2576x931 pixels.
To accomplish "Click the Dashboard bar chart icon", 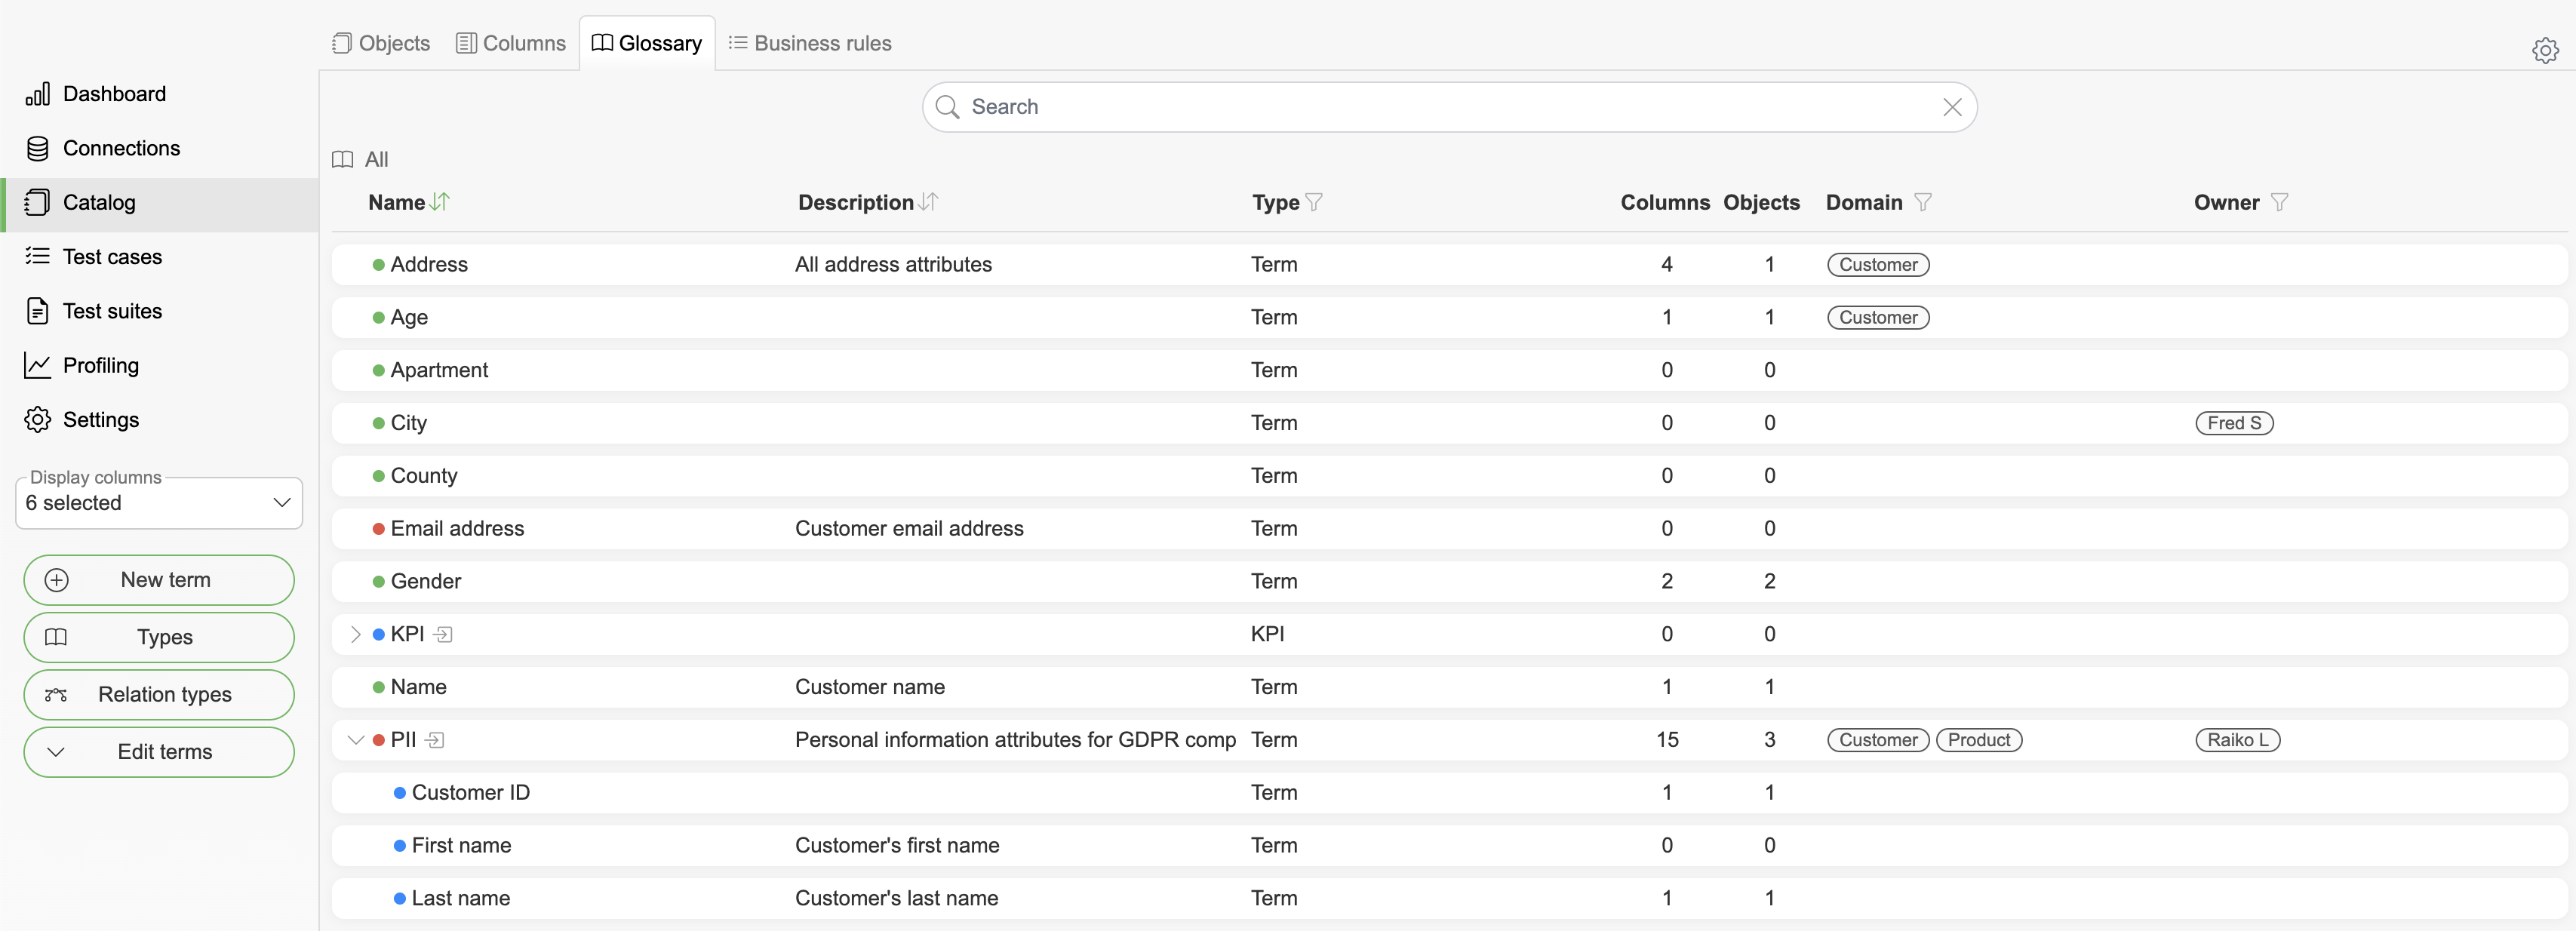I will 37,94.
